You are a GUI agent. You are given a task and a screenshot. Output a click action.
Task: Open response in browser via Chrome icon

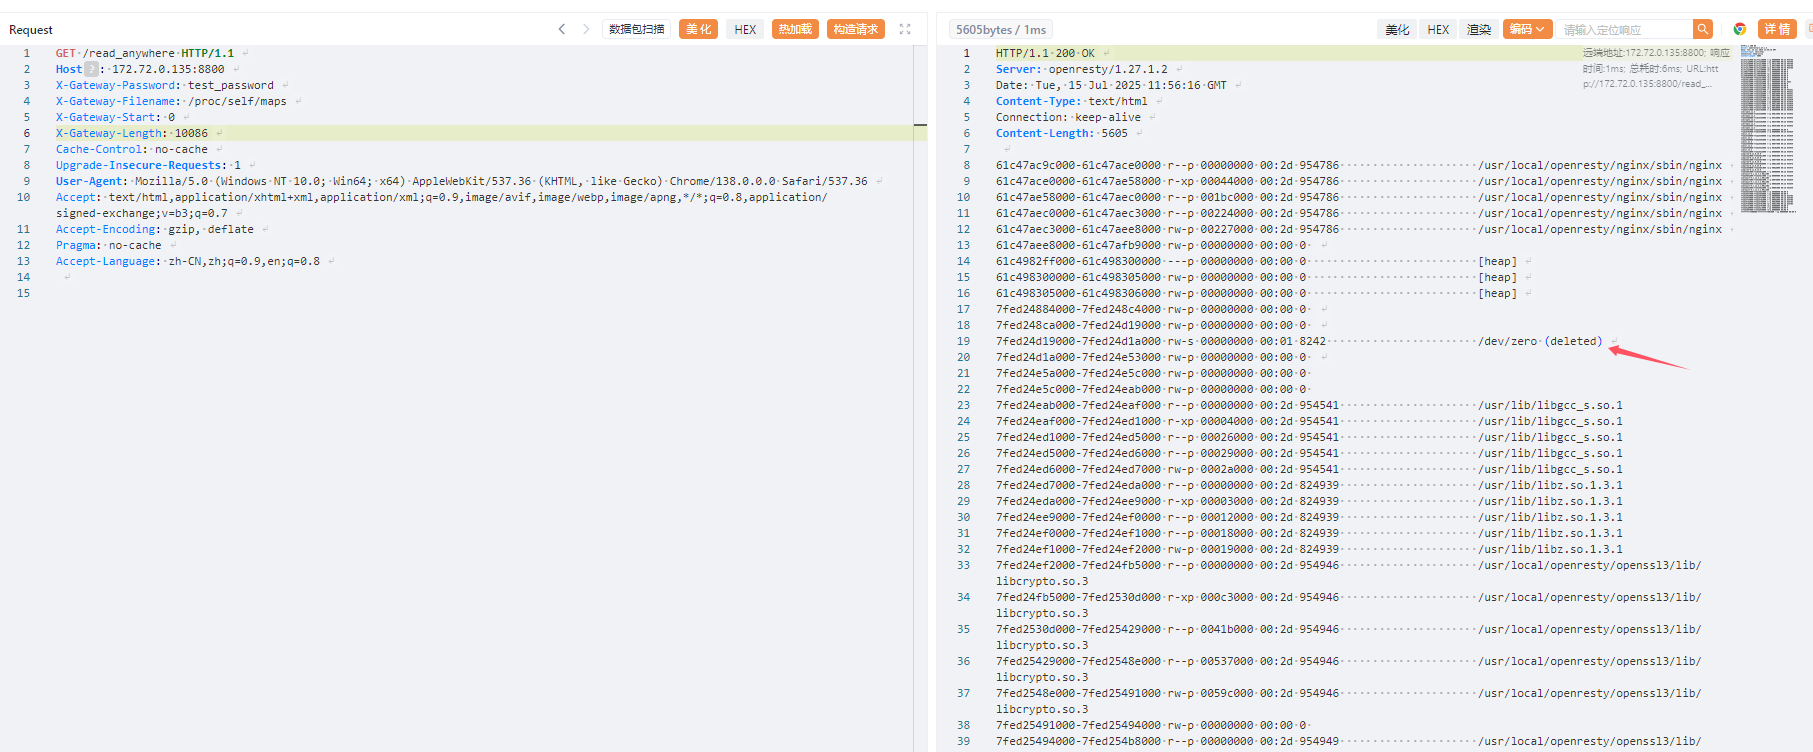[x=1740, y=29]
